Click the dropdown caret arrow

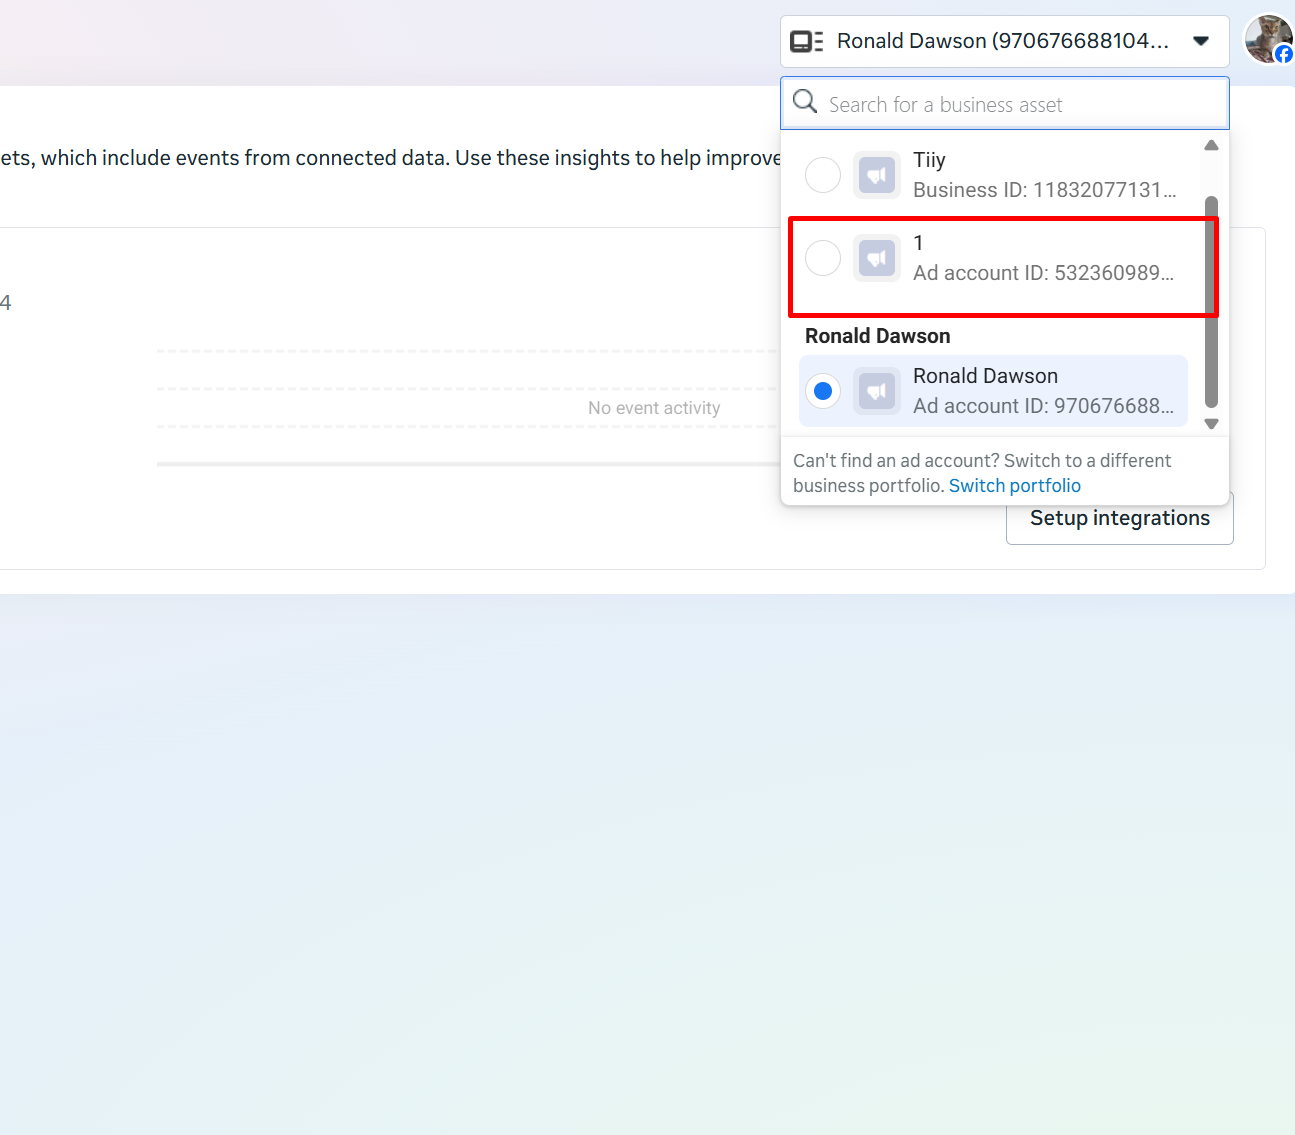click(x=1201, y=41)
